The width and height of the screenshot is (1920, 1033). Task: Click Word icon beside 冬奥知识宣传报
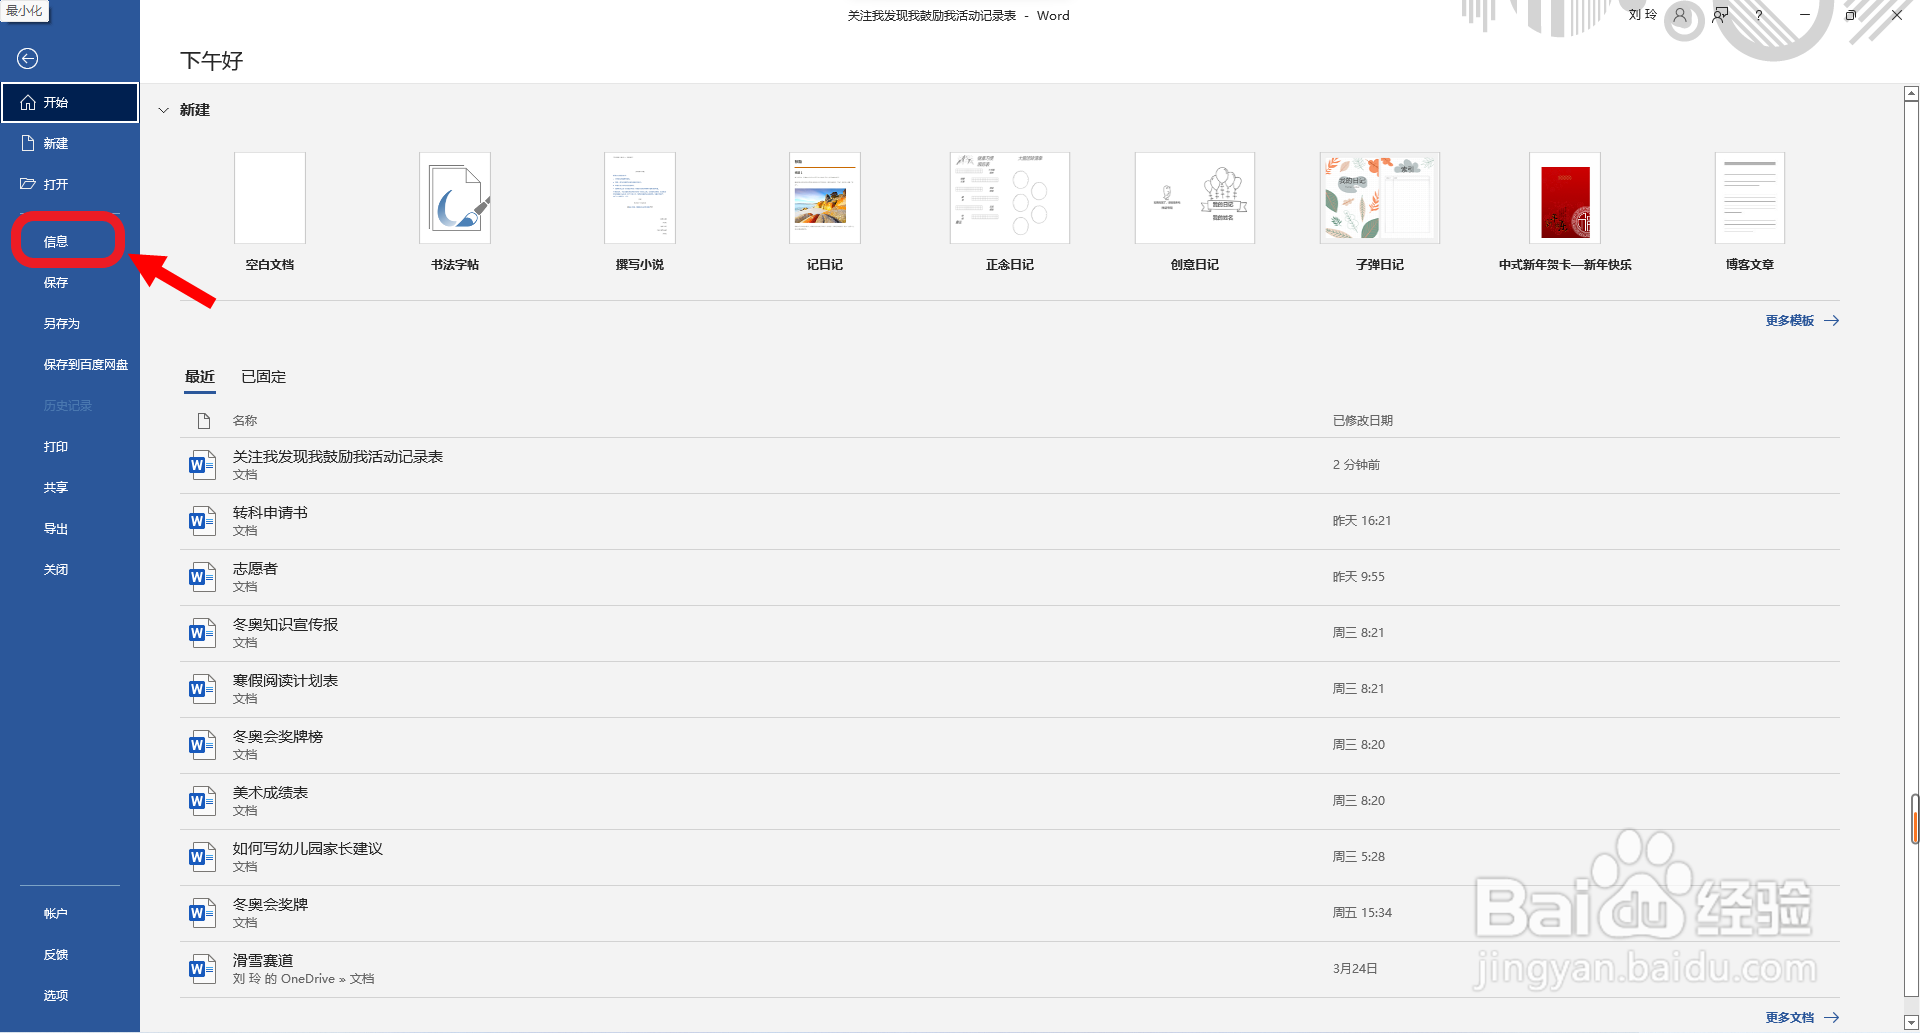203,633
